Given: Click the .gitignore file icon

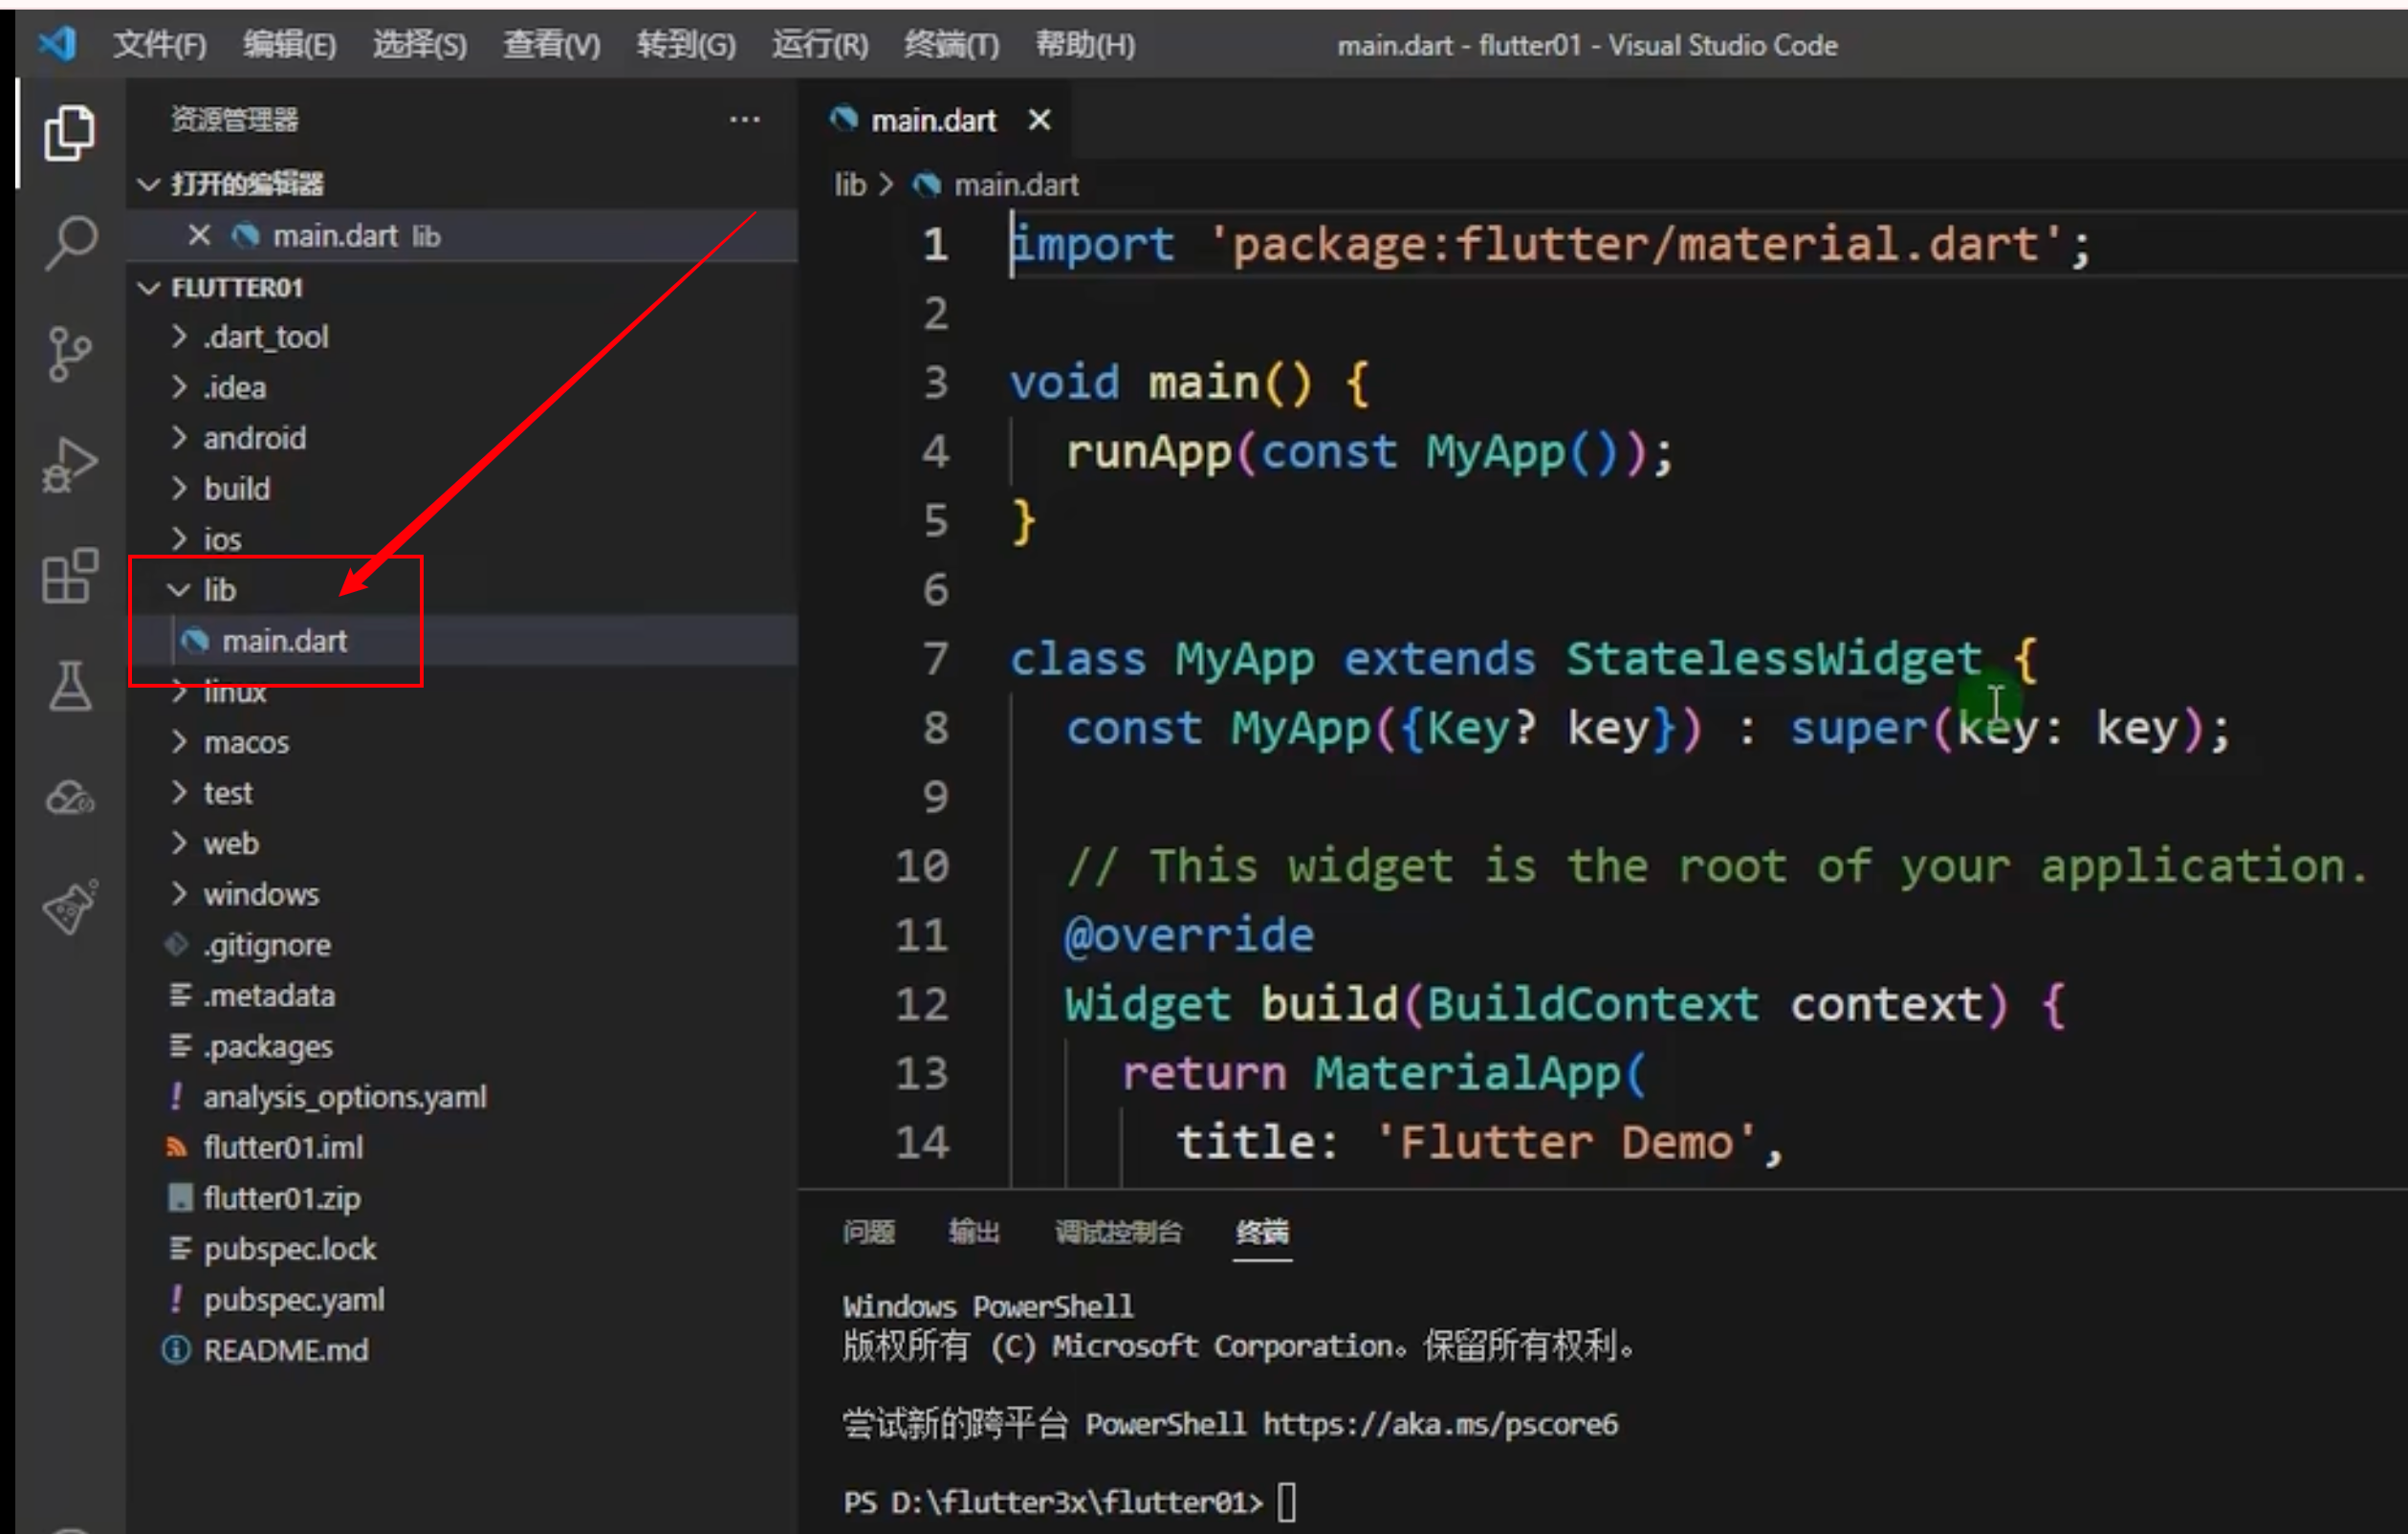Looking at the screenshot, I should click(x=177, y=944).
